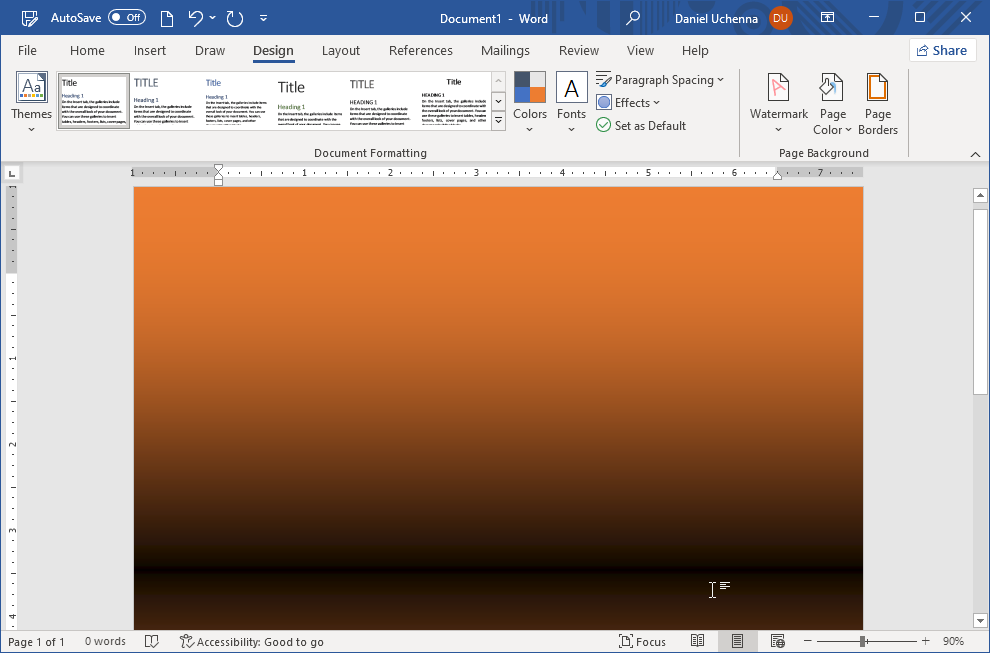Open the Themes gallery

(x=31, y=100)
